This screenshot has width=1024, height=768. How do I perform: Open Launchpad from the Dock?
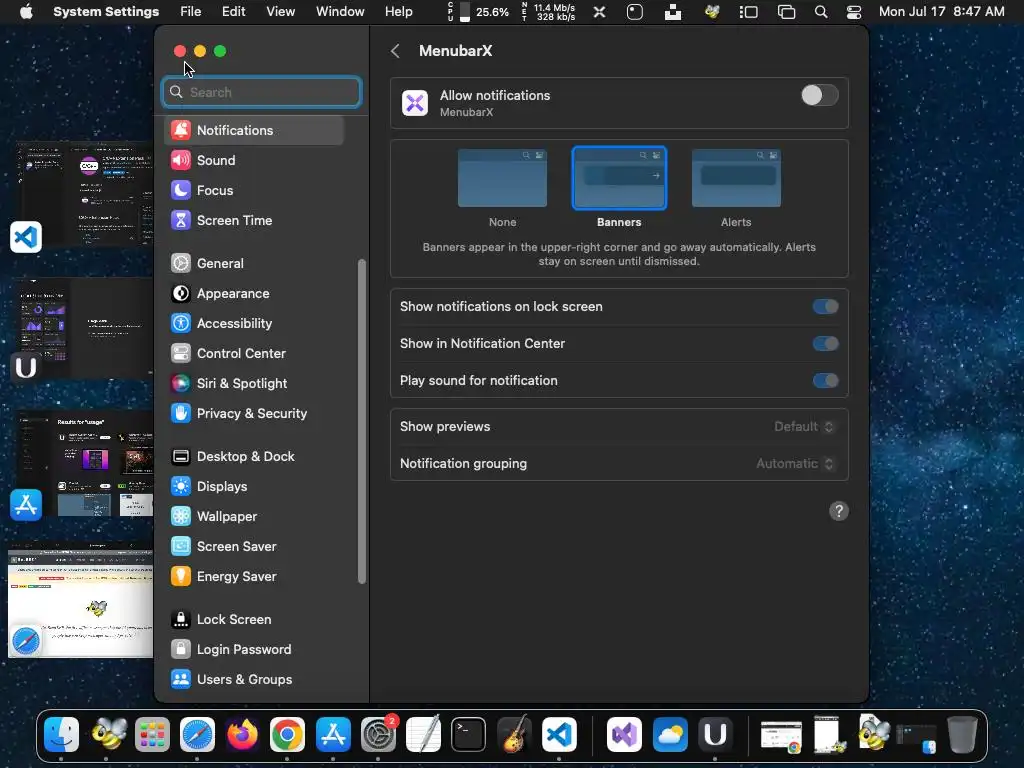point(152,735)
